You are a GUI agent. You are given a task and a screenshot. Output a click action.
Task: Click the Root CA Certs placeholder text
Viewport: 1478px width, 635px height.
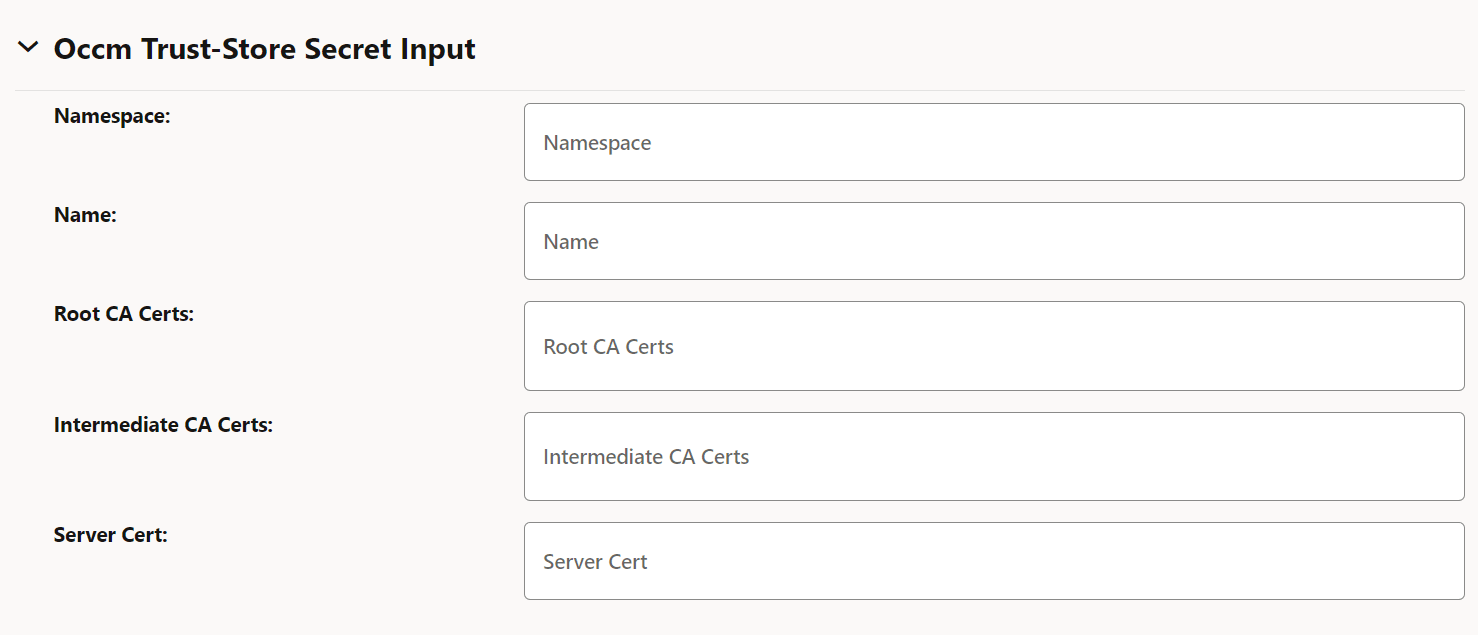click(x=608, y=346)
